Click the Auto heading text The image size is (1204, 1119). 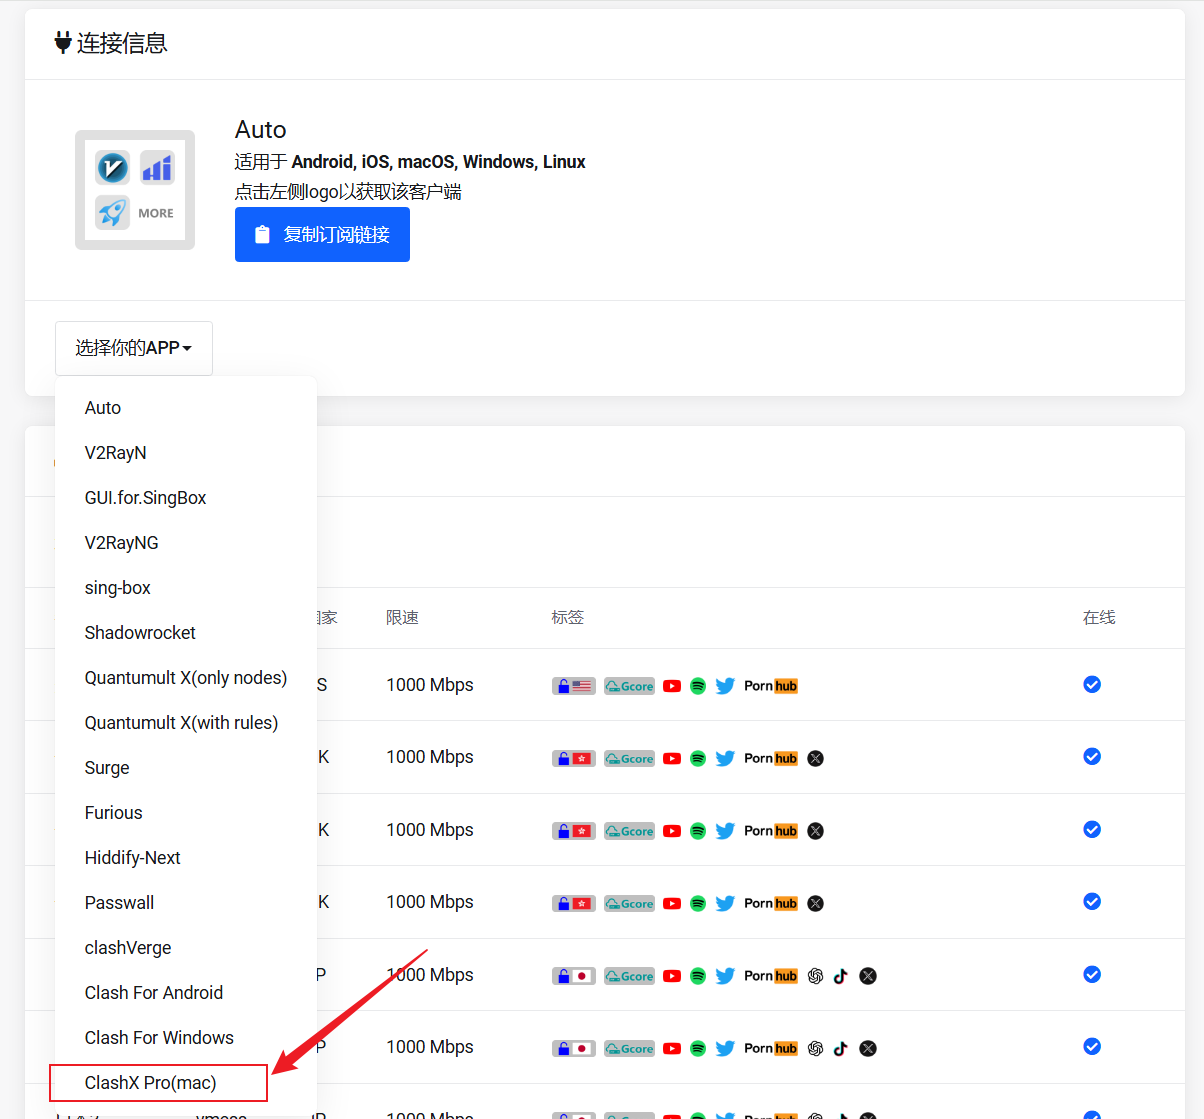tap(261, 130)
